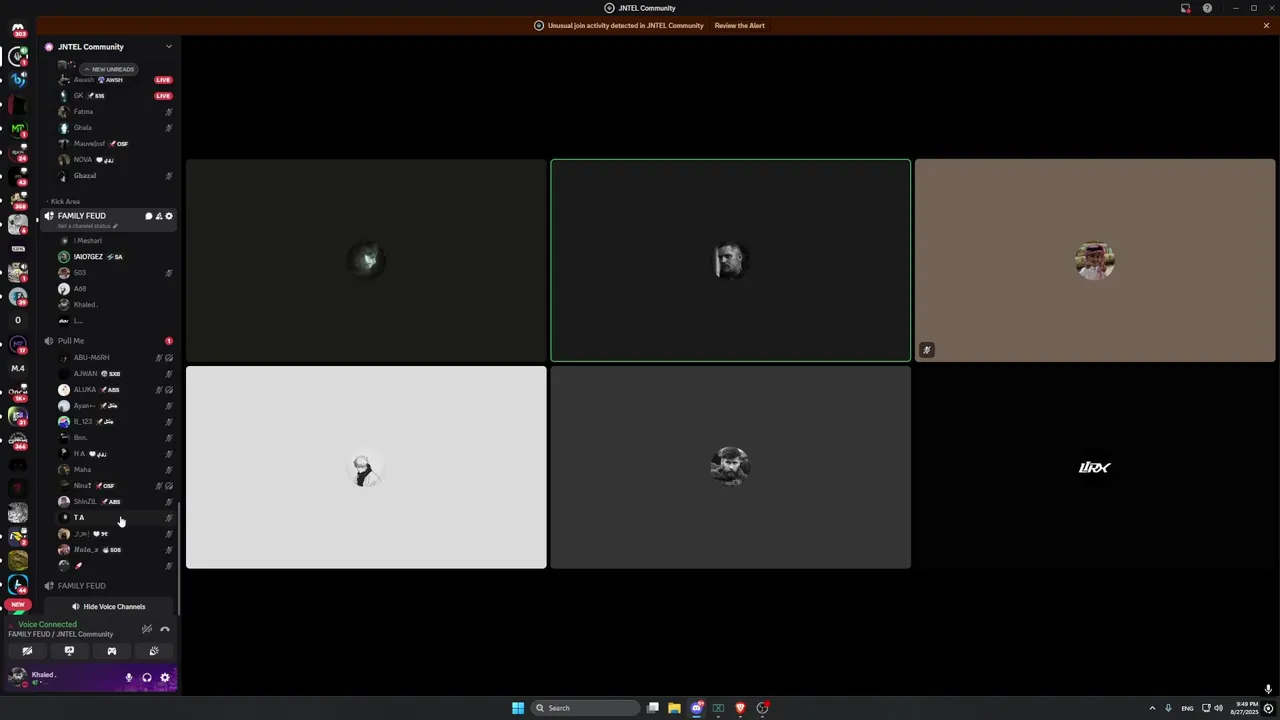Viewport: 1280px width, 720px height.
Task: Share your screen button
Action: [69, 651]
